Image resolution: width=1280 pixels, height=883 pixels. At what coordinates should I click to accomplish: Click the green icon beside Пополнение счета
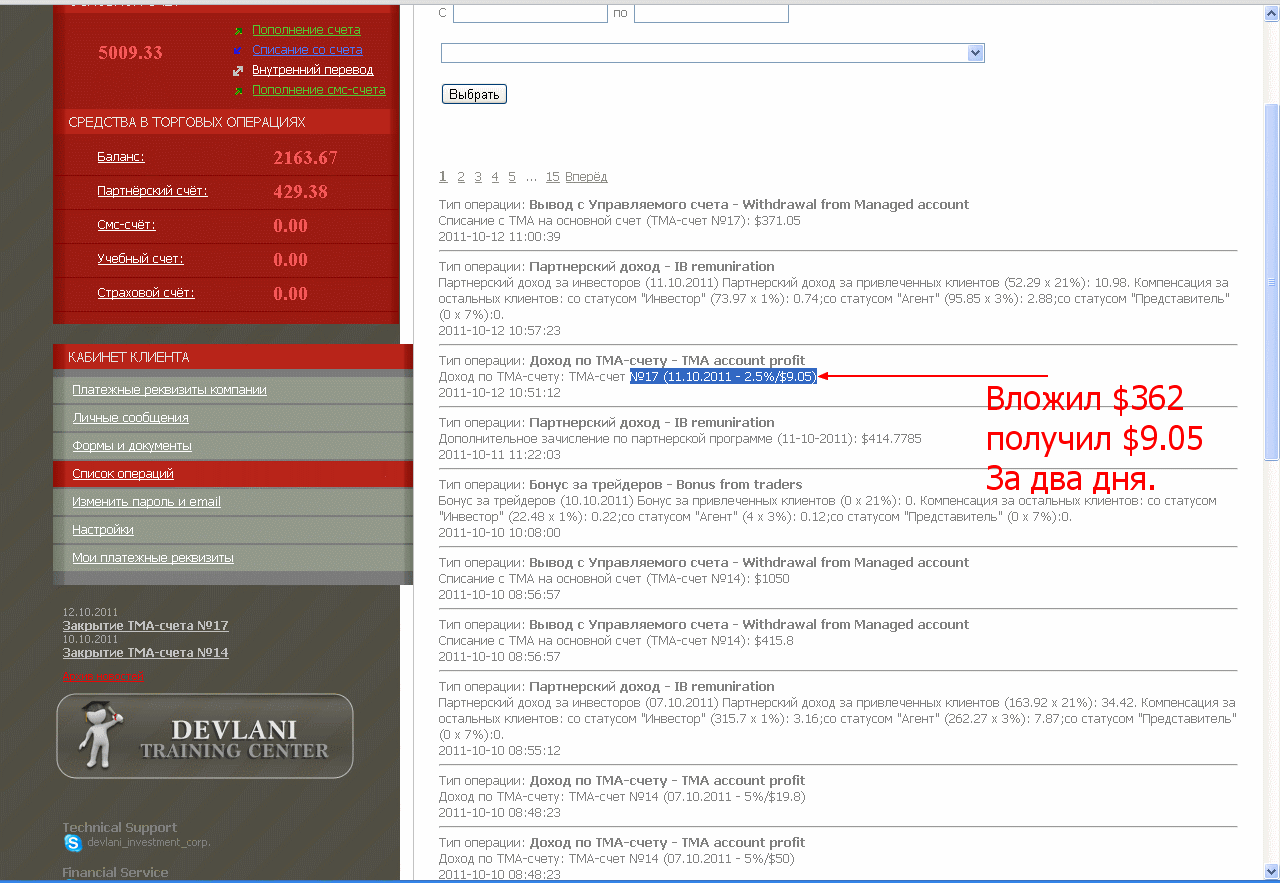coord(238,31)
